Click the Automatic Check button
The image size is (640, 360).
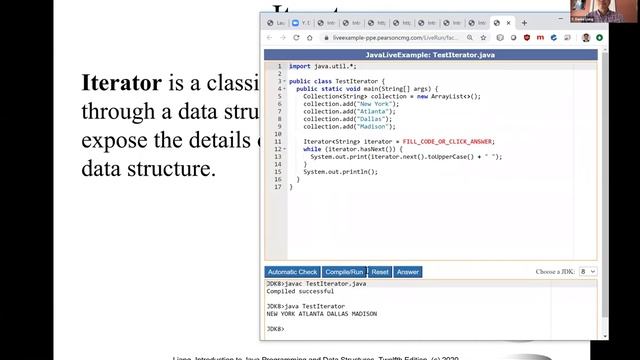[292, 272]
